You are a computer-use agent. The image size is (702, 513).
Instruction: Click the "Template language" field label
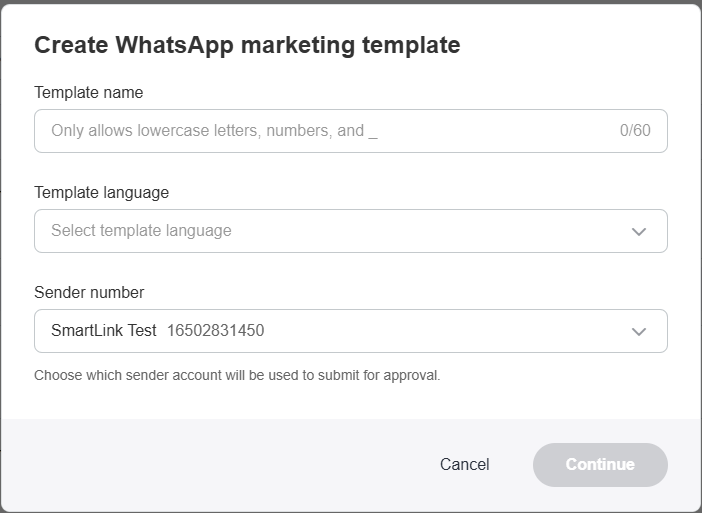coord(102,193)
